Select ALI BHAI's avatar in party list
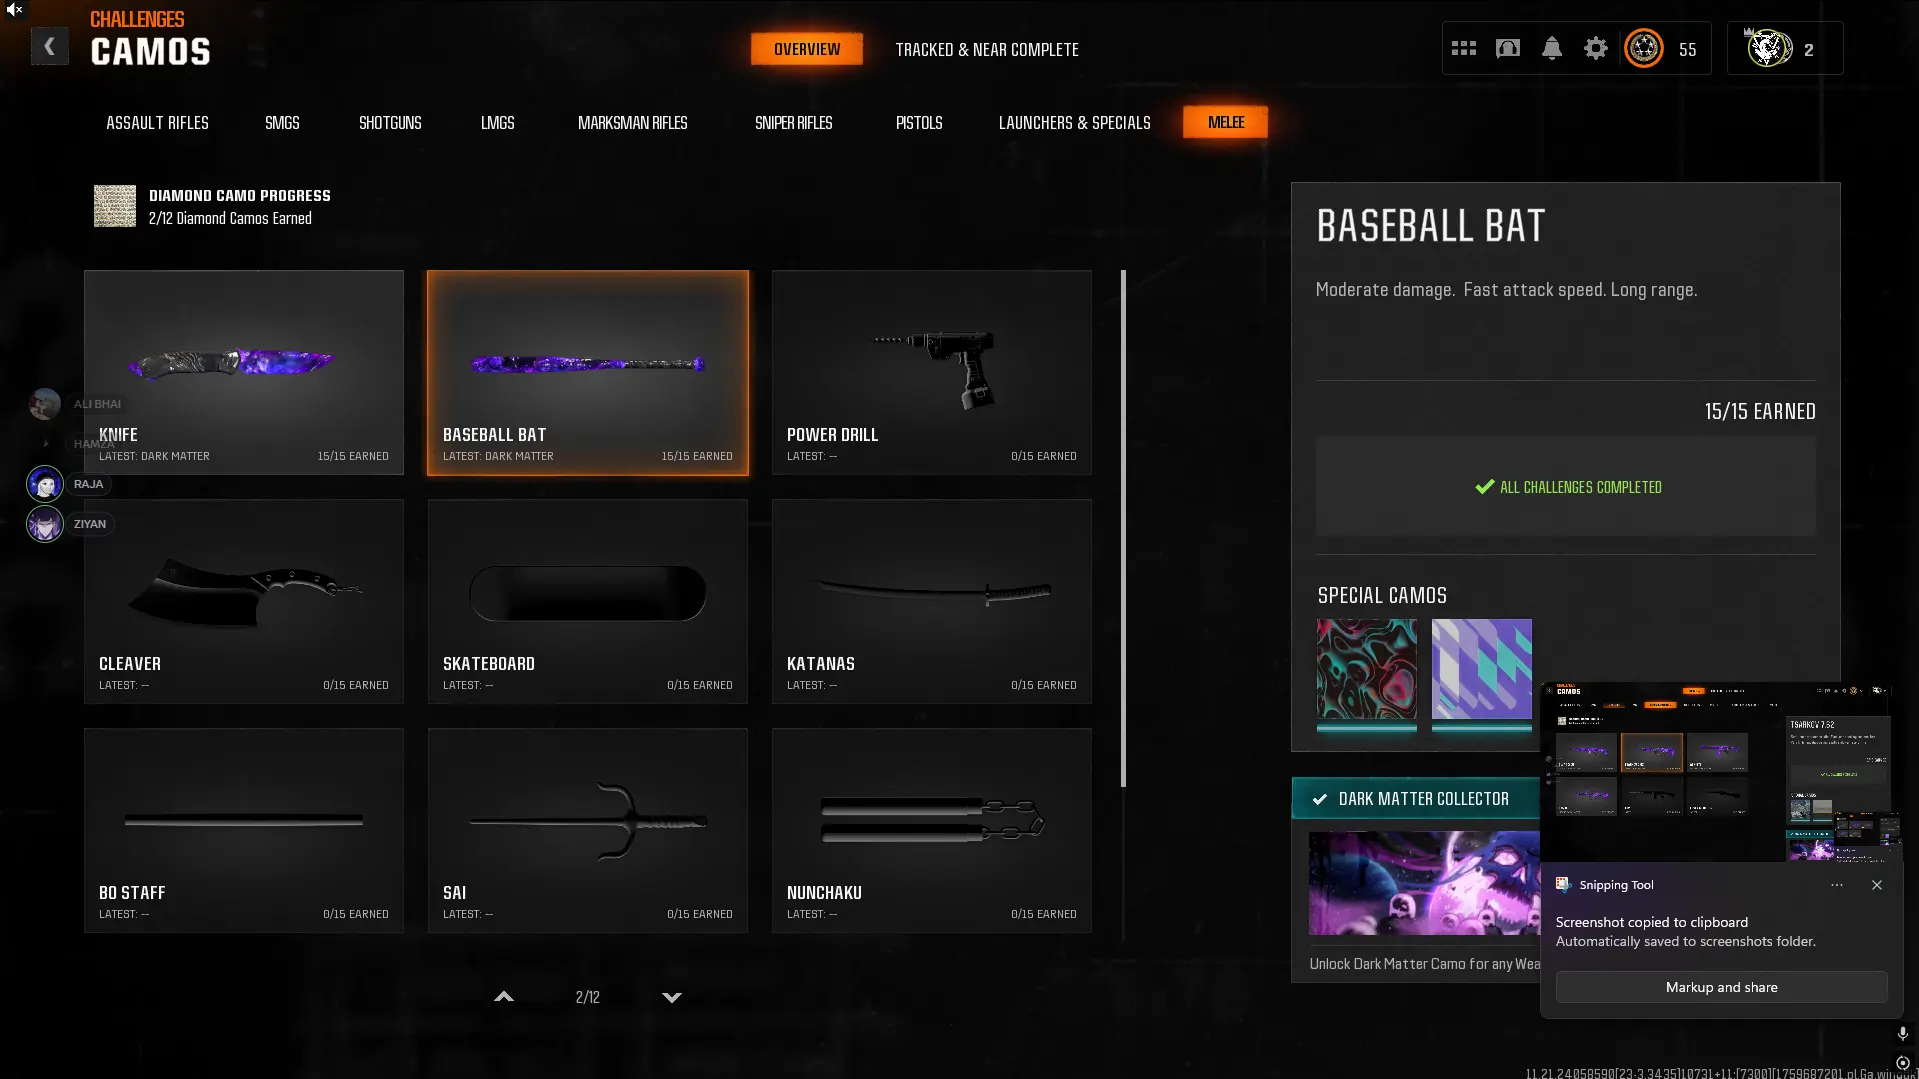This screenshot has width=1919, height=1079. (x=45, y=404)
